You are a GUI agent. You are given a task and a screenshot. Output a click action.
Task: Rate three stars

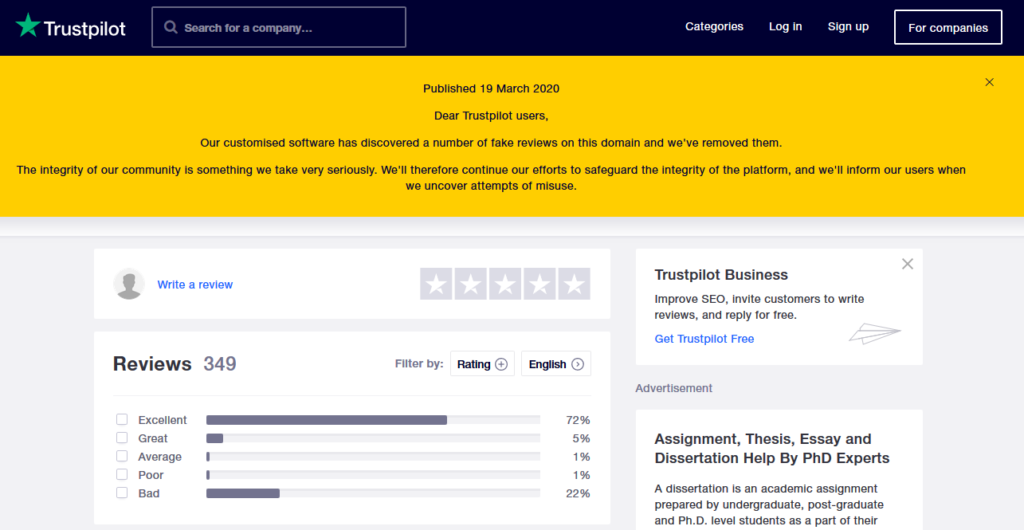(x=505, y=284)
